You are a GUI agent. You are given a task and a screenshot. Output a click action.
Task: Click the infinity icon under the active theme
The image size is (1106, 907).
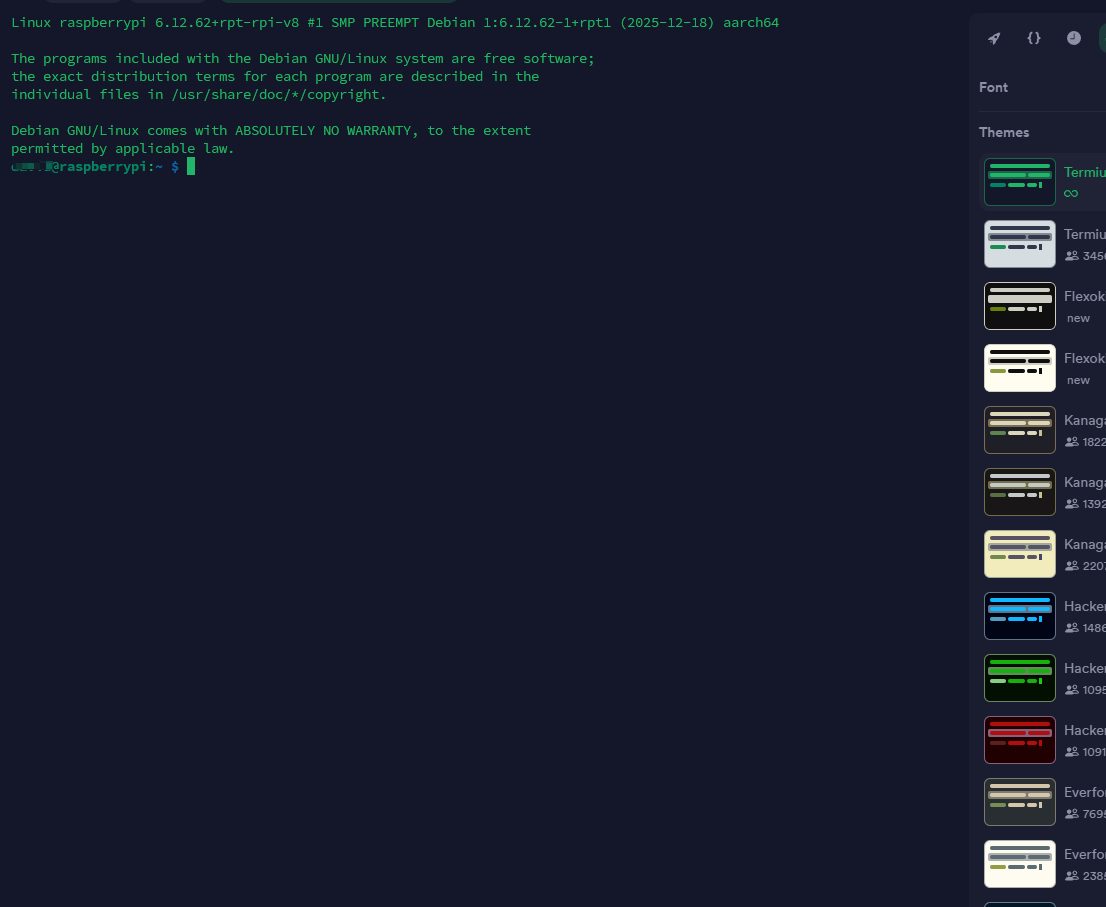point(1071,193)
